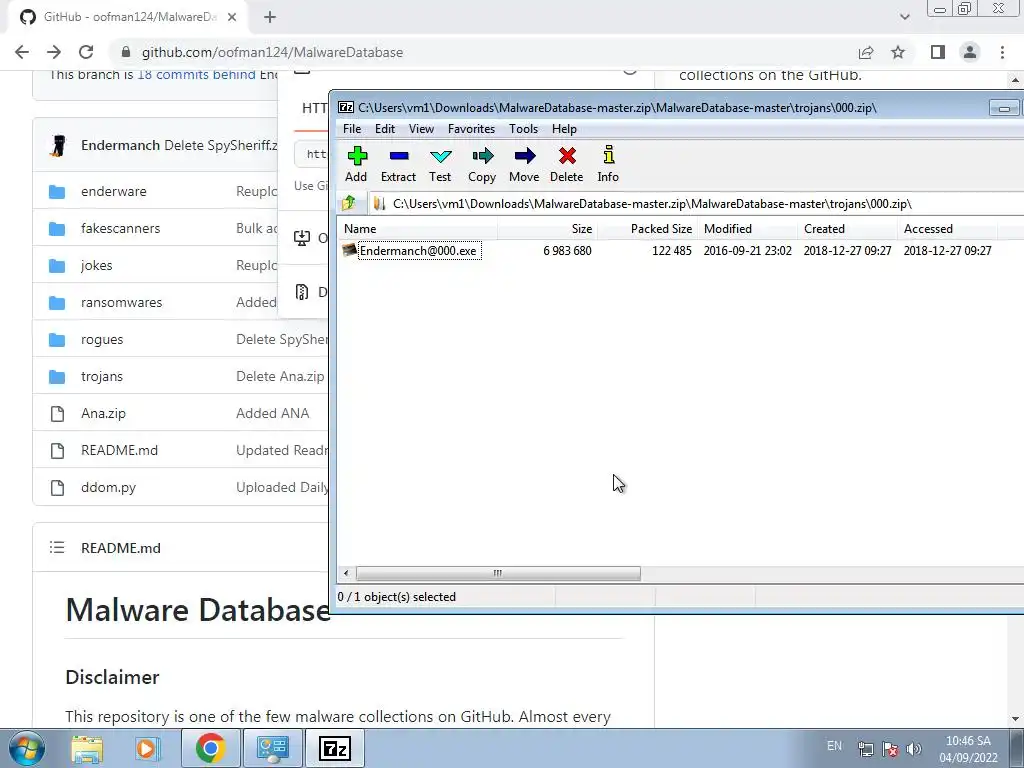1024x768 pixels.
Task: Bookmark this page with the star
Action: pos(898,52)
